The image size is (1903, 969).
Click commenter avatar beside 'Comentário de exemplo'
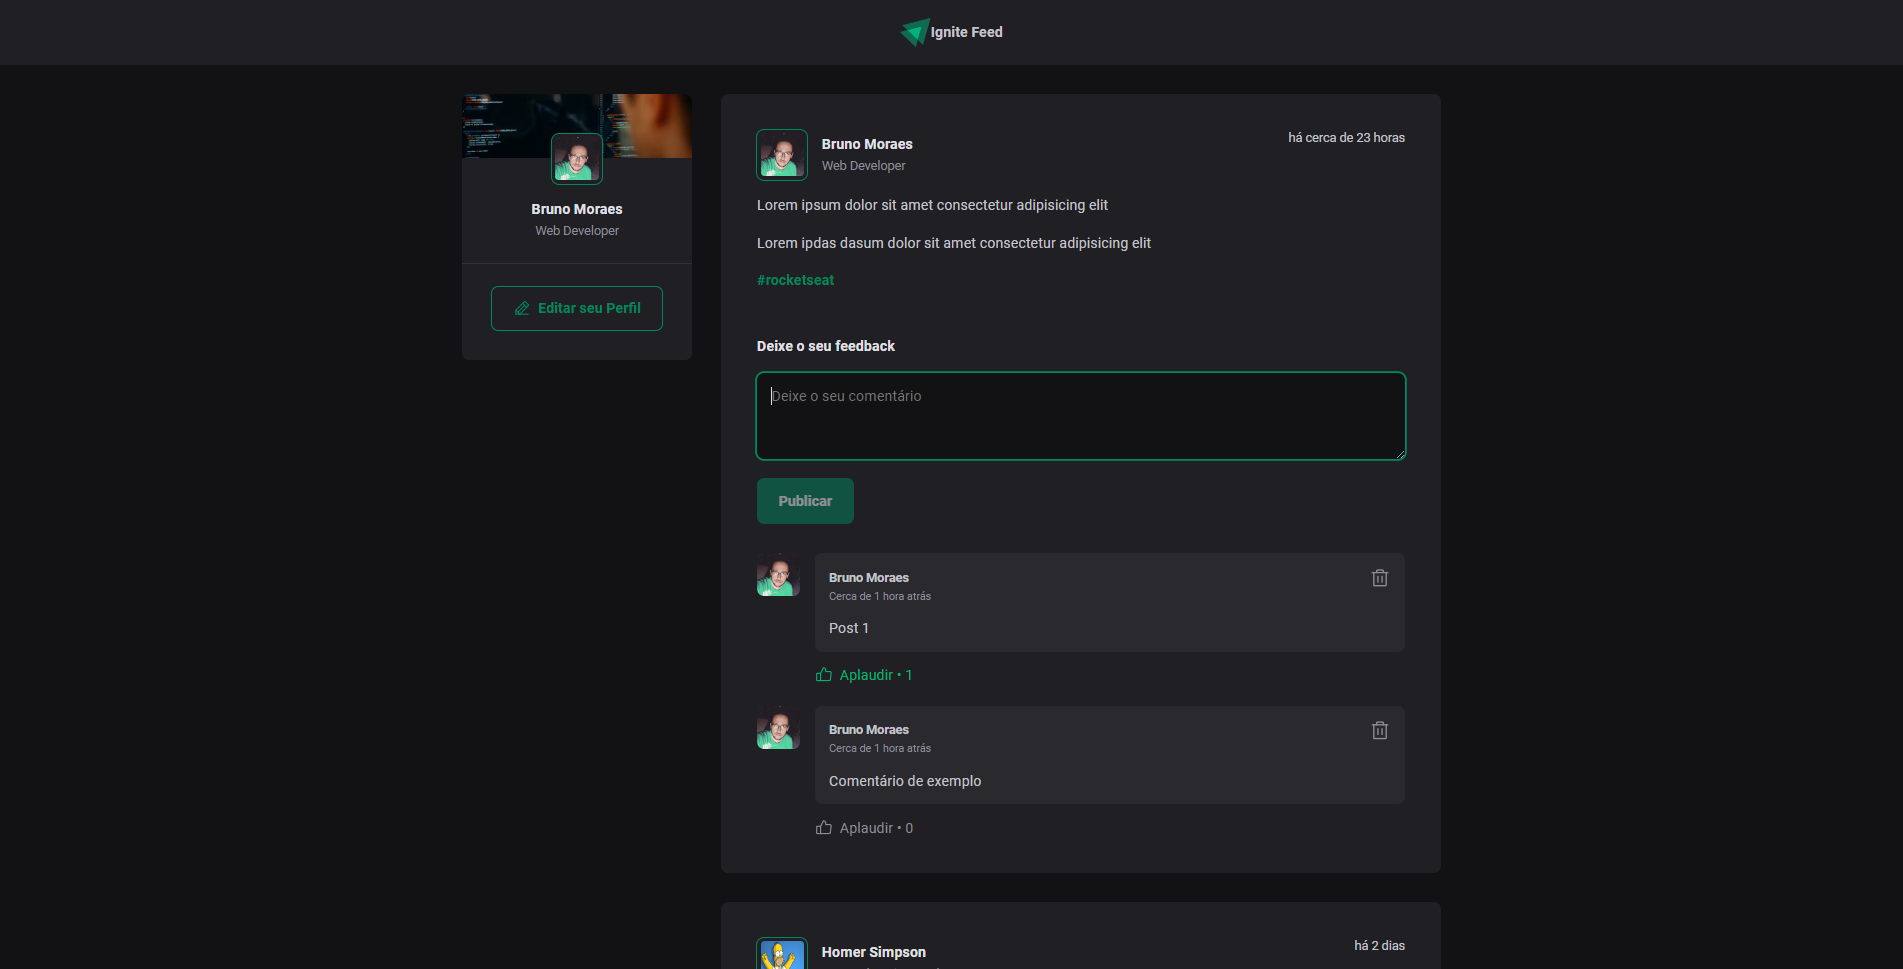click(x=778, y=728)
